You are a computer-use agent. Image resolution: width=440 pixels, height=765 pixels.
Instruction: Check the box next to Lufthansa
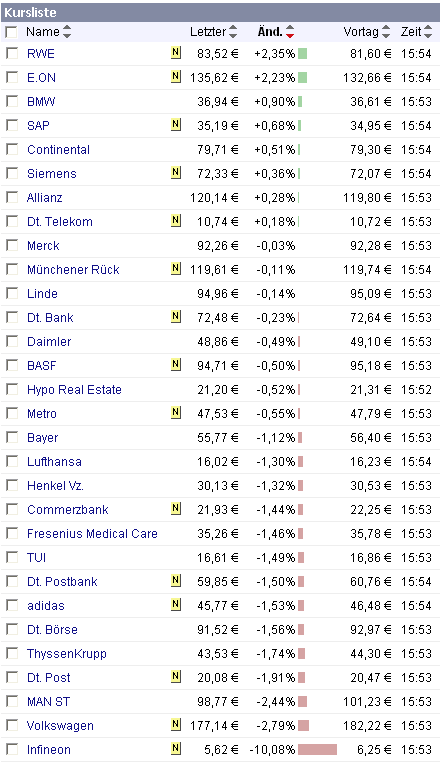tap(12, 461)
